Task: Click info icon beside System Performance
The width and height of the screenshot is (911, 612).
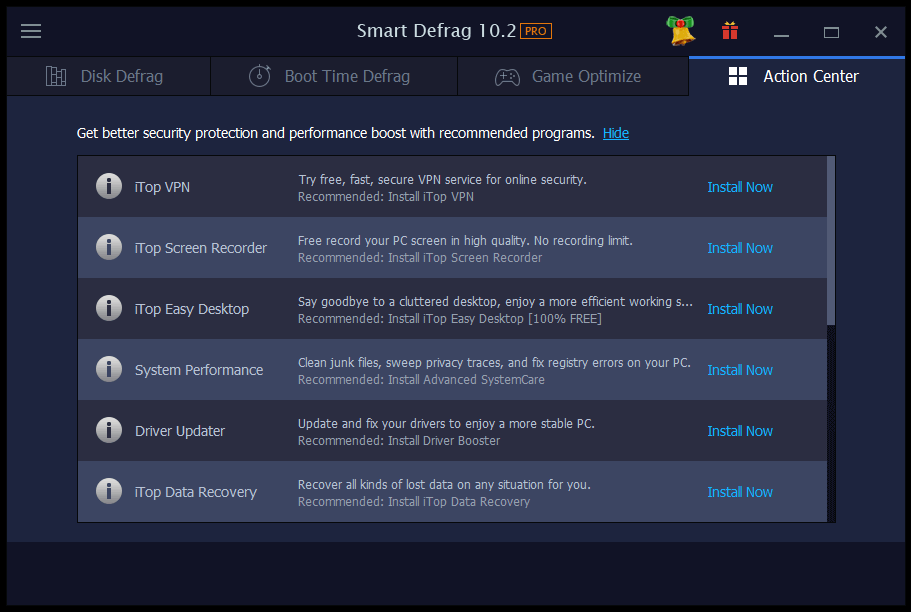Action: pos(109,370)
